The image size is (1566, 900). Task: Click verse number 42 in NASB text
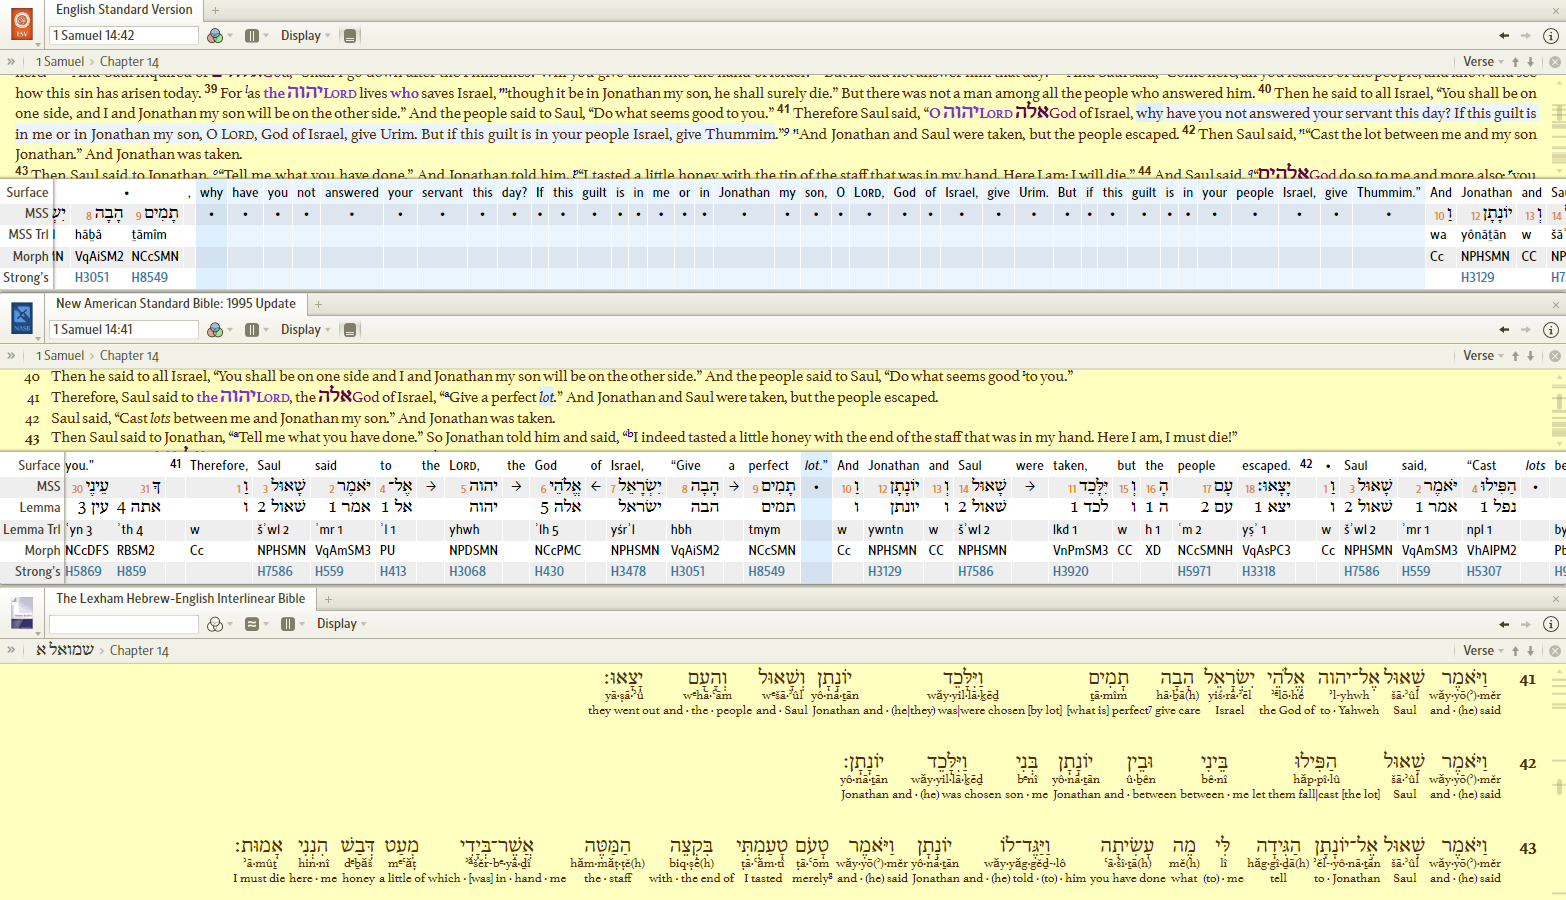[32, 419]
